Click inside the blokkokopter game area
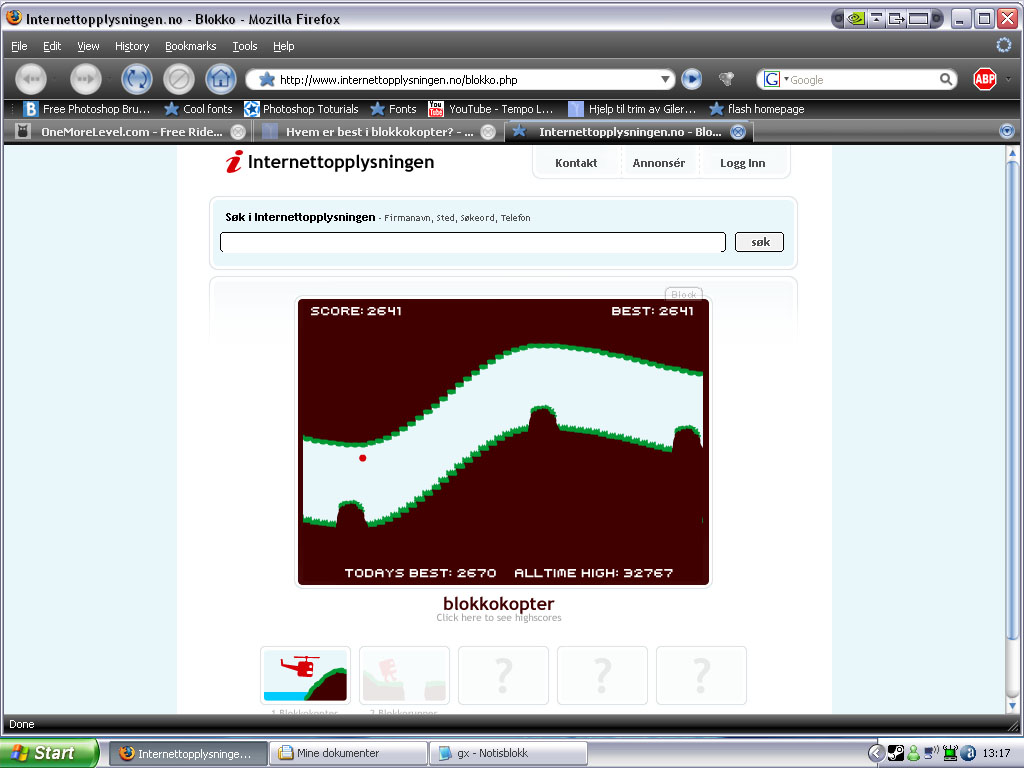The height and width of the screenshot is (768, 1024). click(x=503, y=442)
